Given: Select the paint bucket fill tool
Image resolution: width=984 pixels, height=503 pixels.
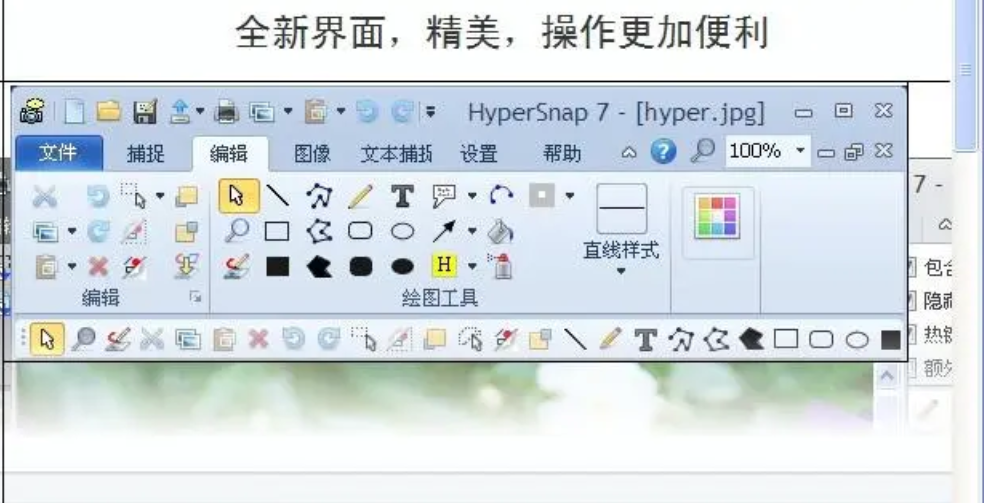Looking at the screenshot, I should point(501,231).
